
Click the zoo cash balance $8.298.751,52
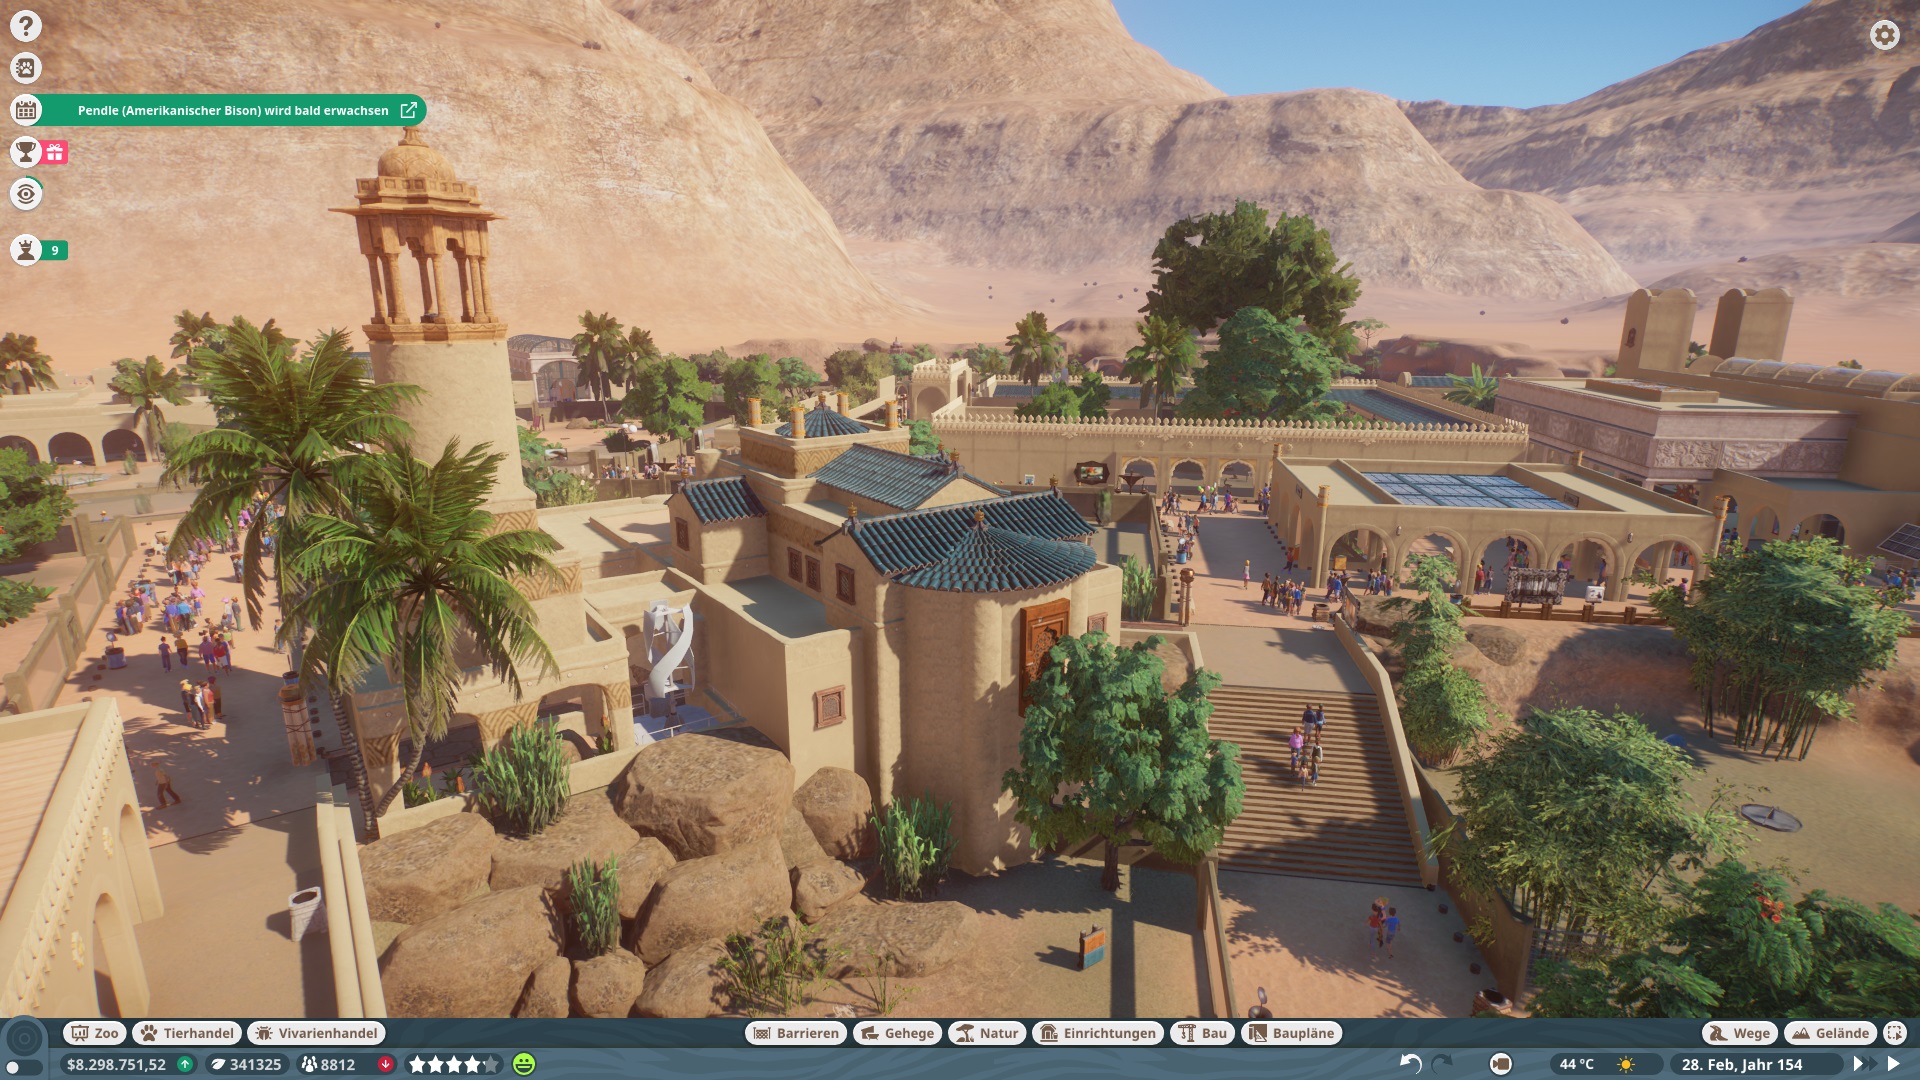pos(116,1064)
